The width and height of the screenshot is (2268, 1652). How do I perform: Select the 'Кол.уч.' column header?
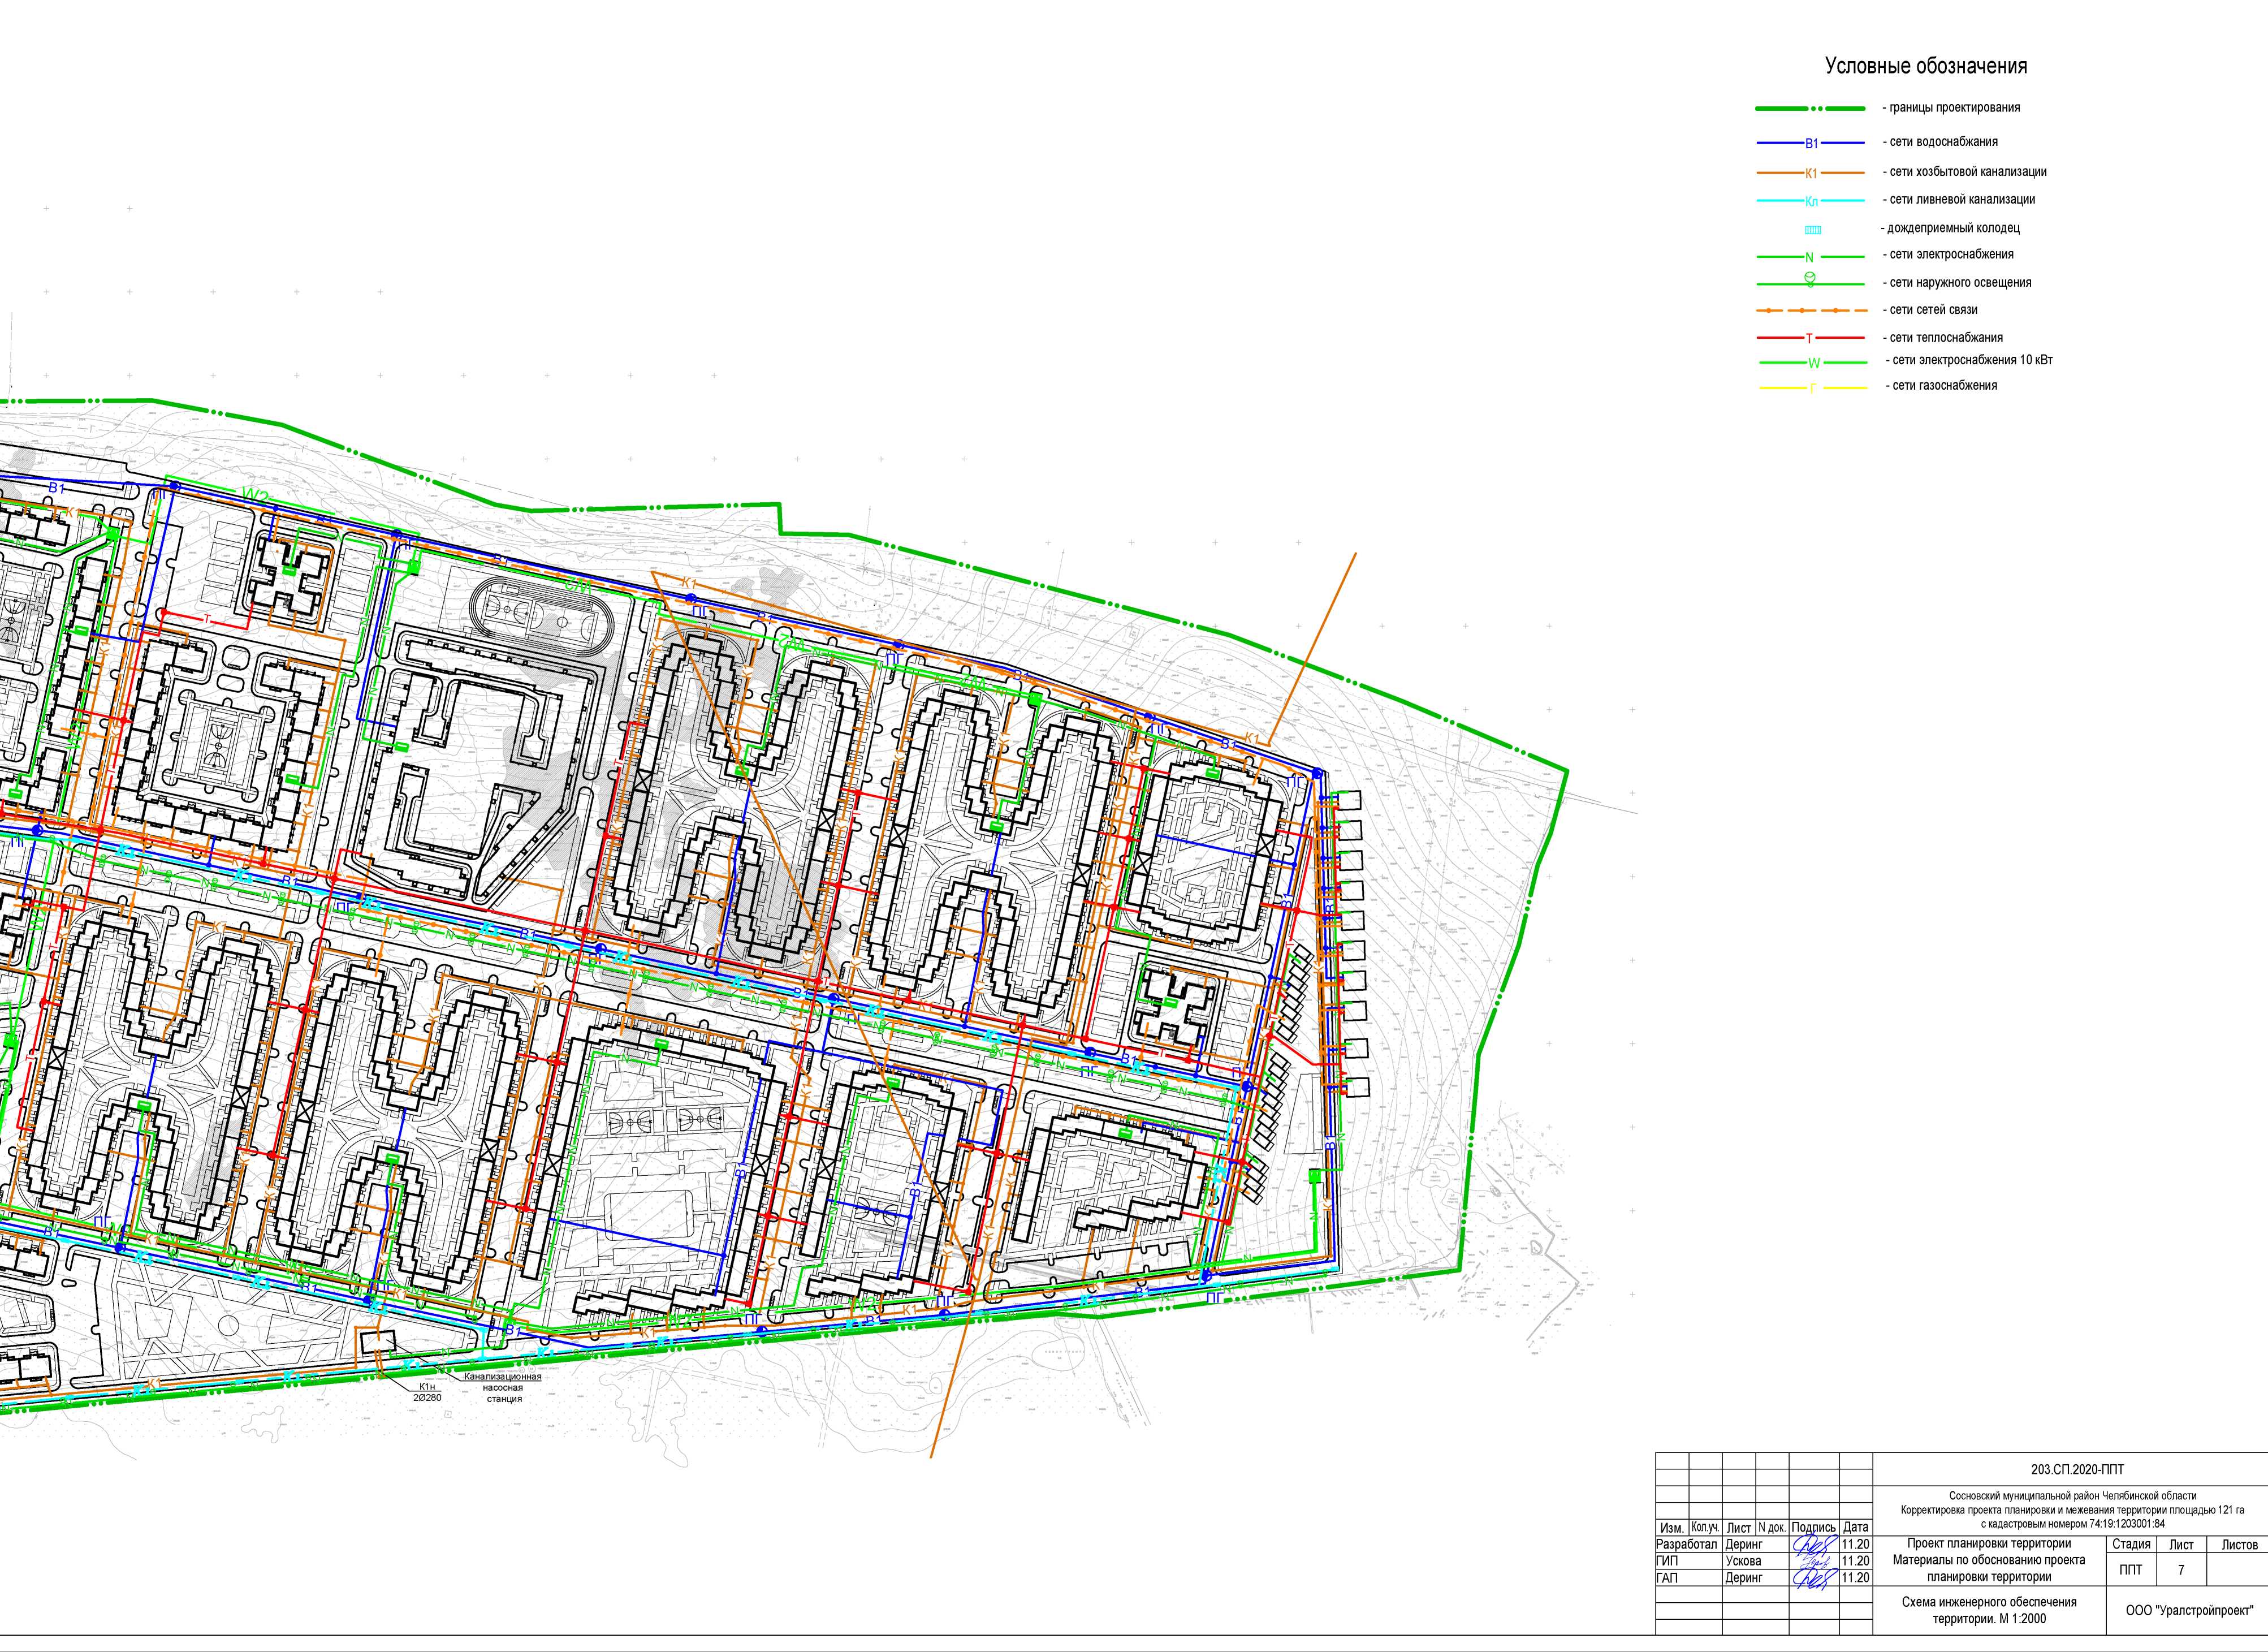(x=1705, y=1527)
